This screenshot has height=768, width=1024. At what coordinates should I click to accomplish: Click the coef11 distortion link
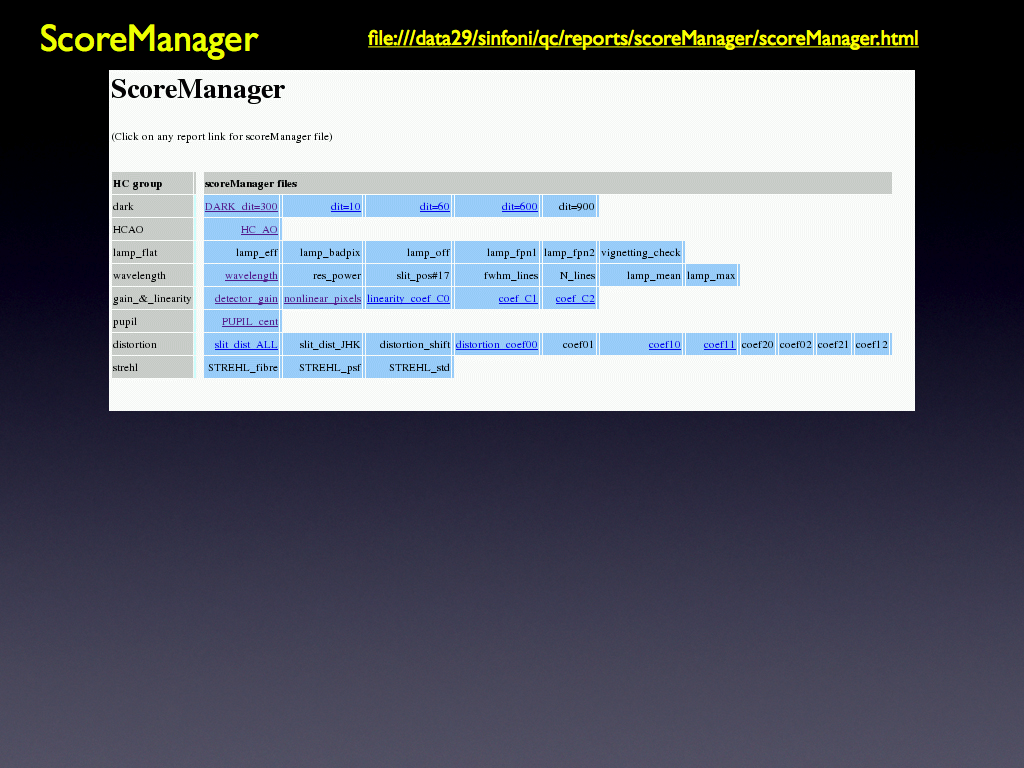(719, 345)
